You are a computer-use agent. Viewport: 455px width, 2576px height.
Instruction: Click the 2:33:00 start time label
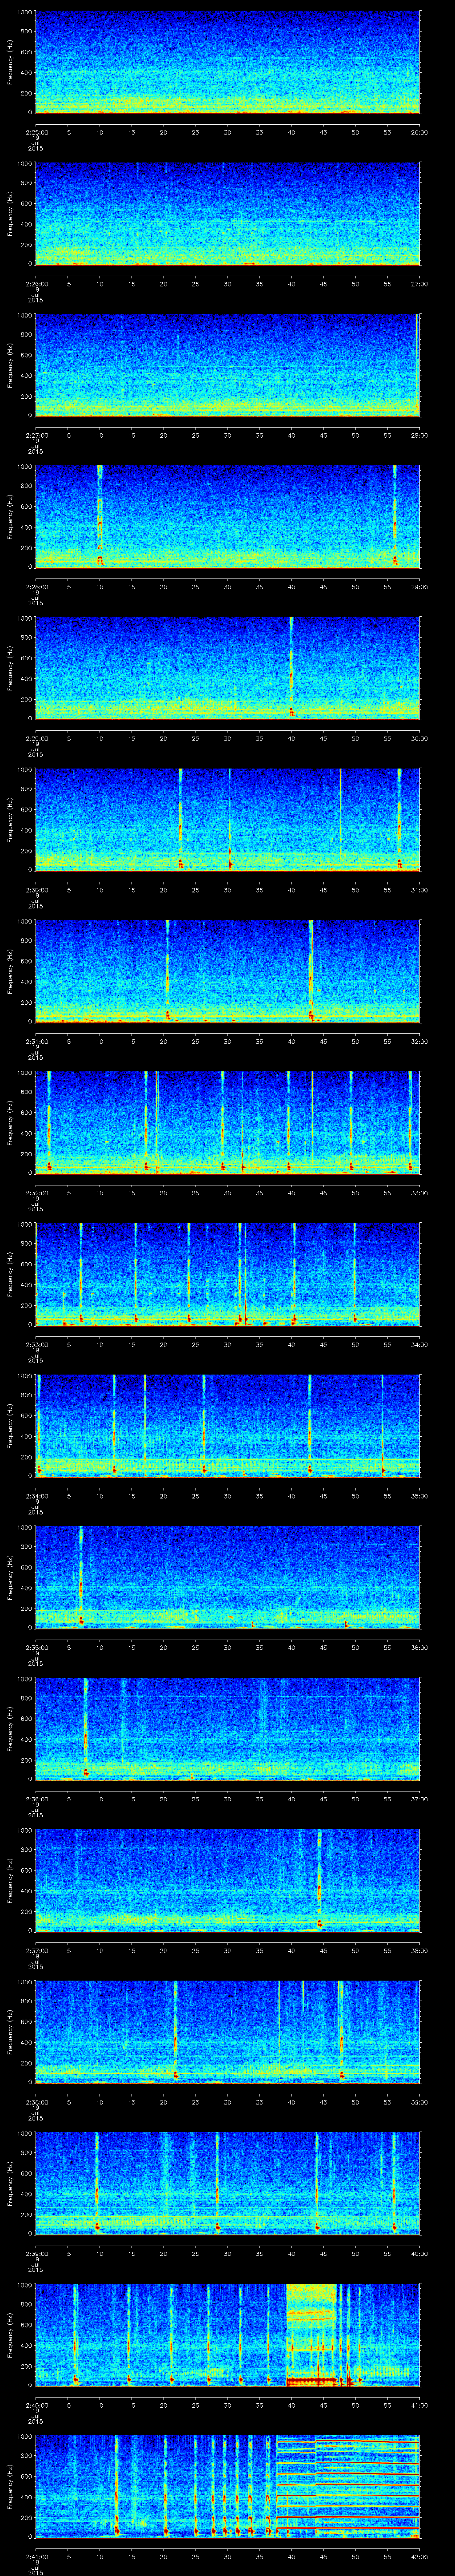pos(36,1344)
